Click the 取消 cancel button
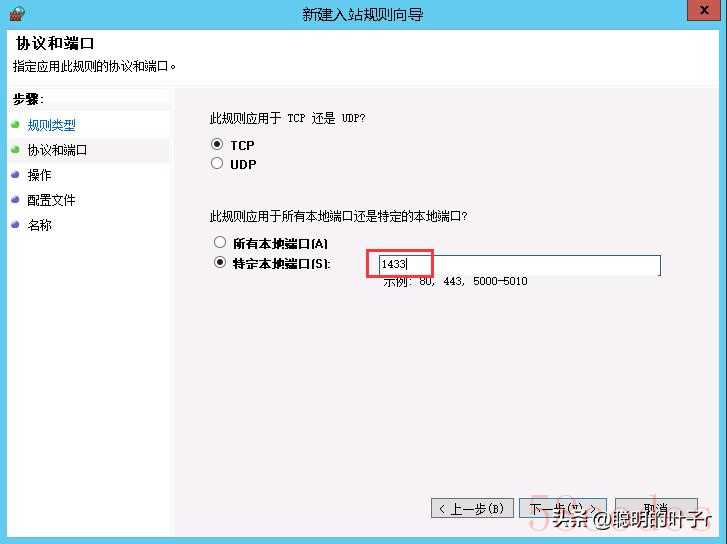This screenshot has height=544, width=727. 656,508
